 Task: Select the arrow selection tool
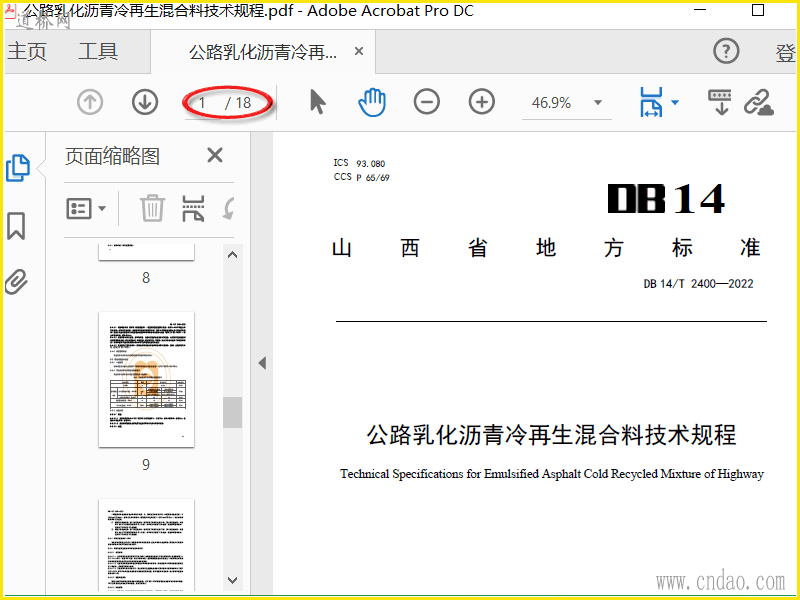317,102
